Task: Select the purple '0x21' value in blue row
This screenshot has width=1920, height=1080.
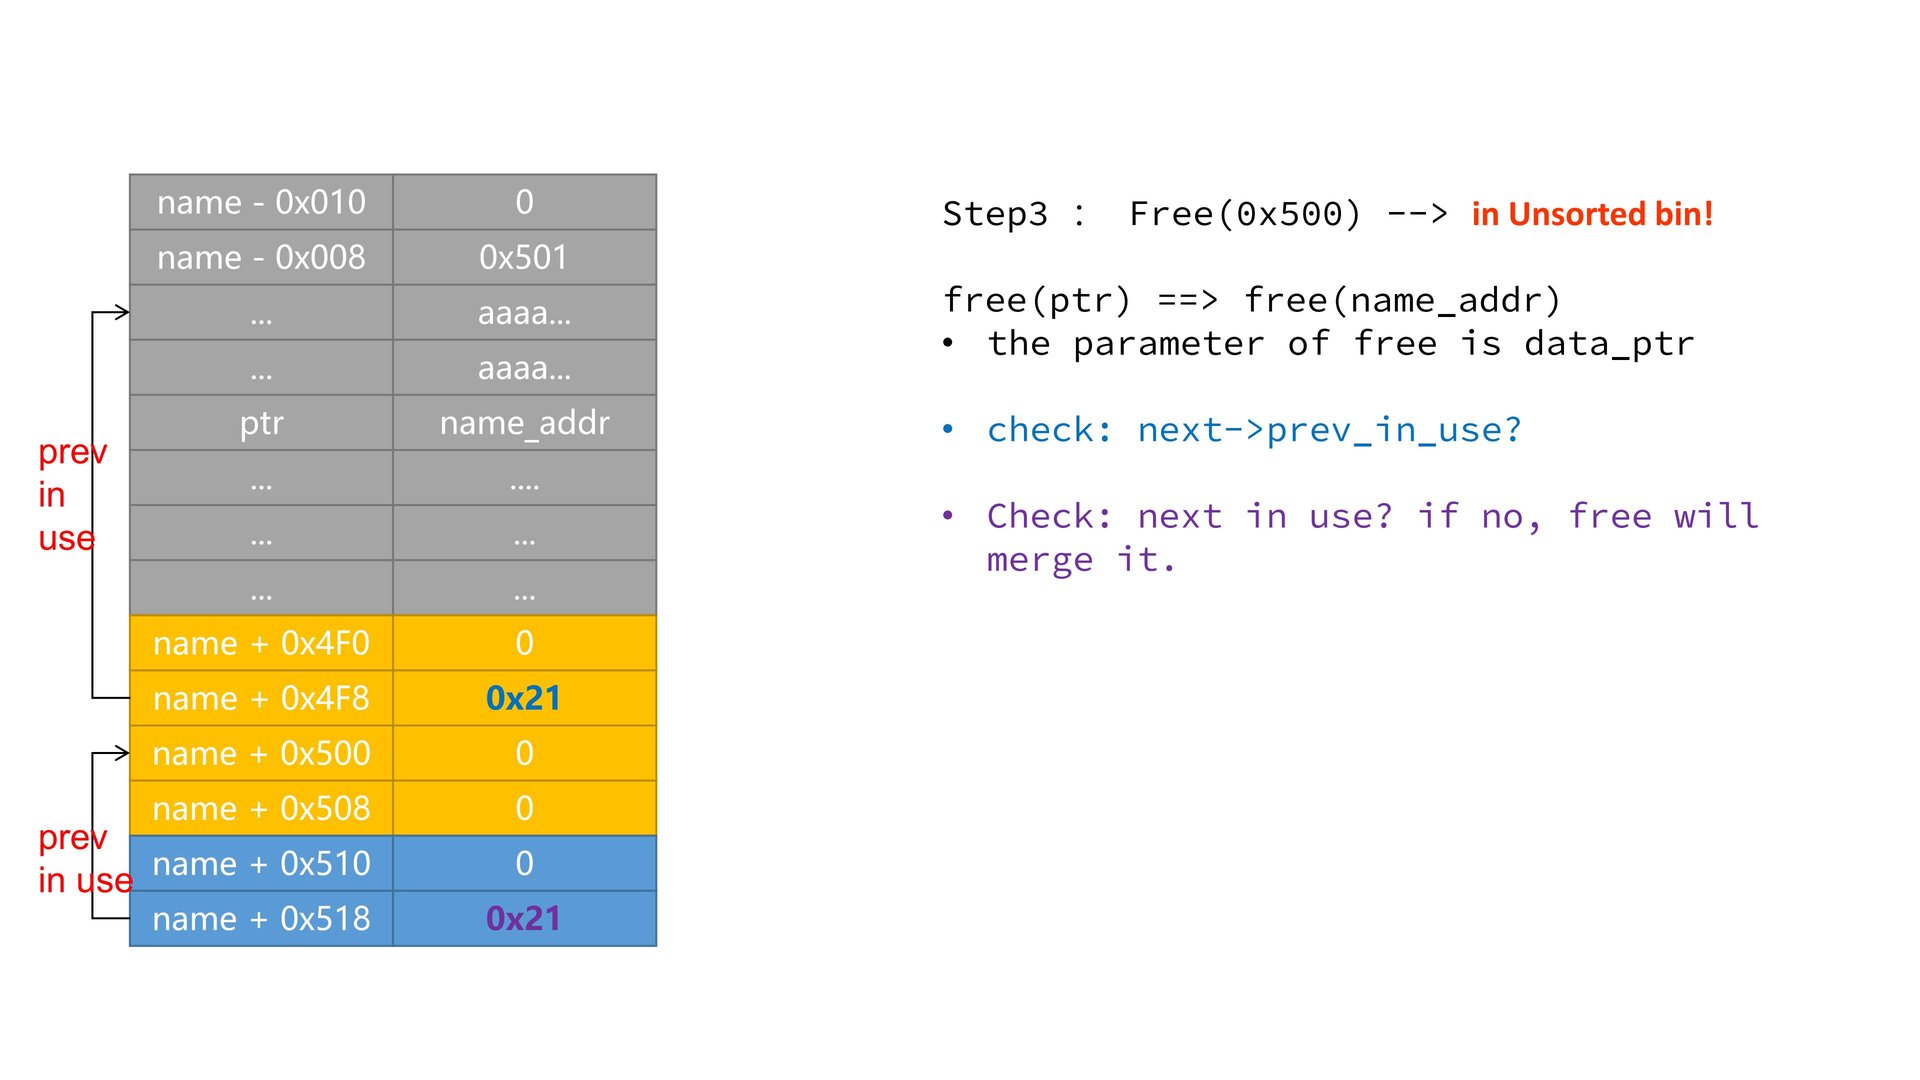Action: [523, 918]
